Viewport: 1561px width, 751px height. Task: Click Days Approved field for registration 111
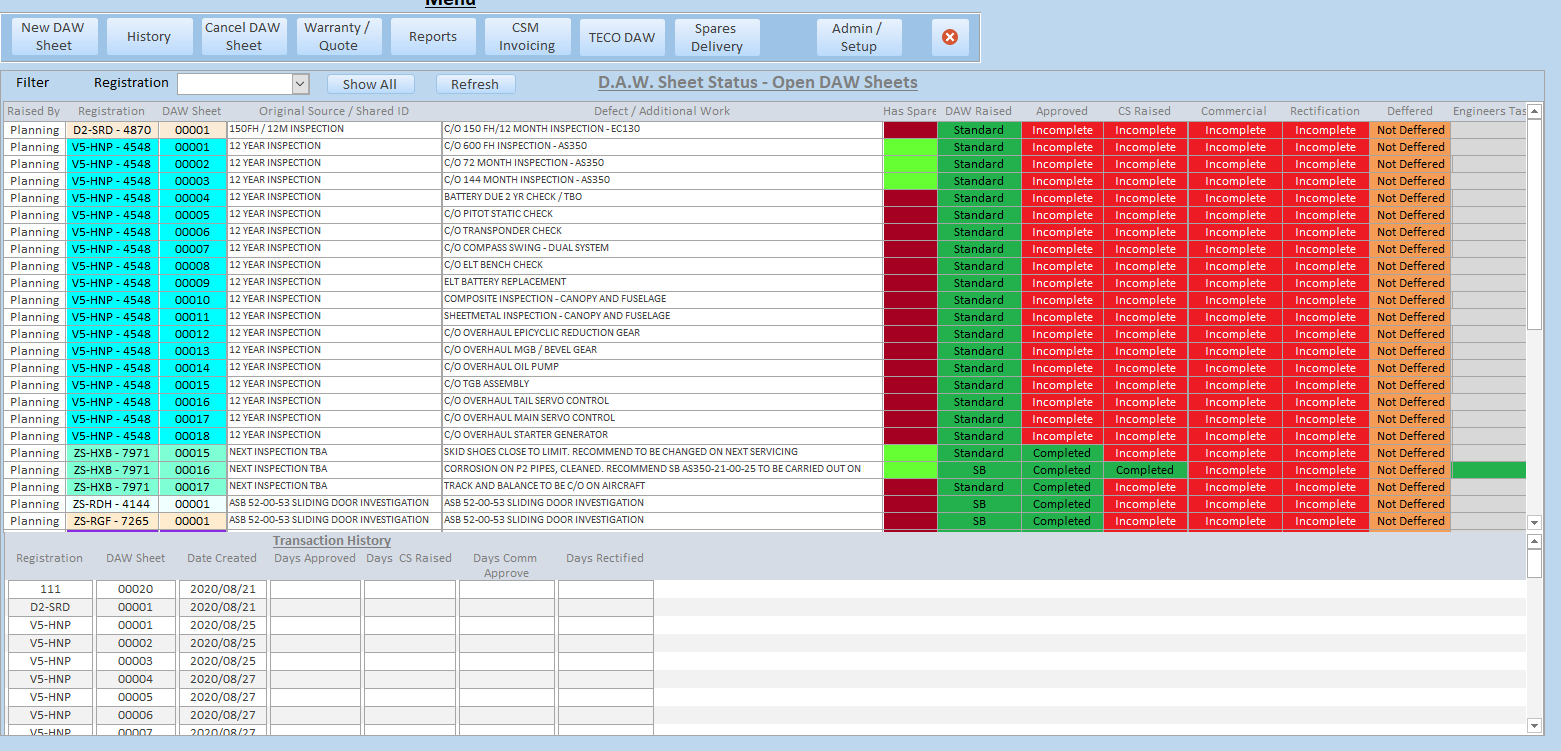[315, 590]
